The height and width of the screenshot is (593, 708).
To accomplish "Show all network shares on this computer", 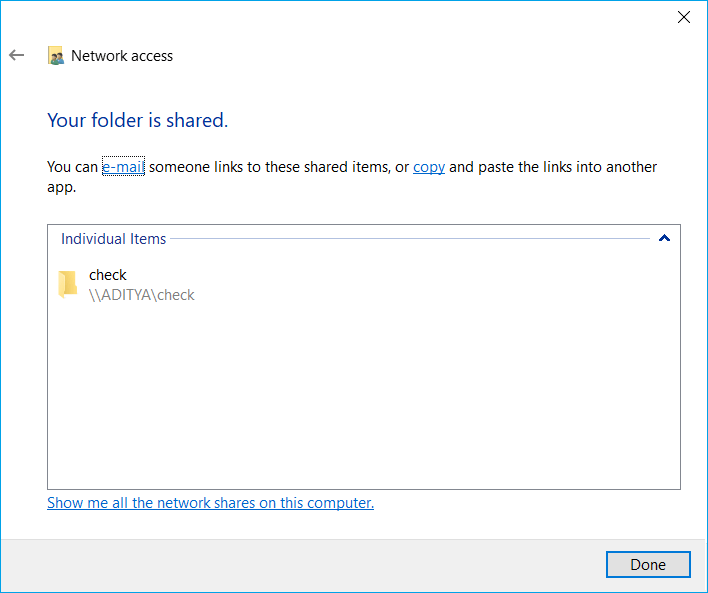I will pos(210,503).
